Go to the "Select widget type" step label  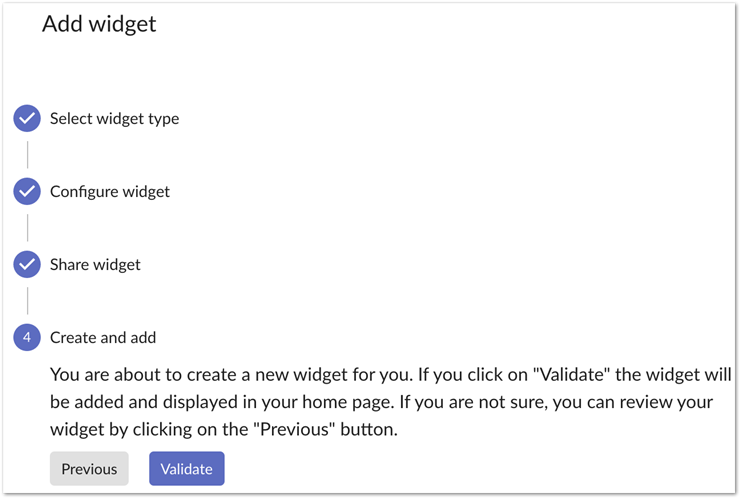tap(114, 118)
